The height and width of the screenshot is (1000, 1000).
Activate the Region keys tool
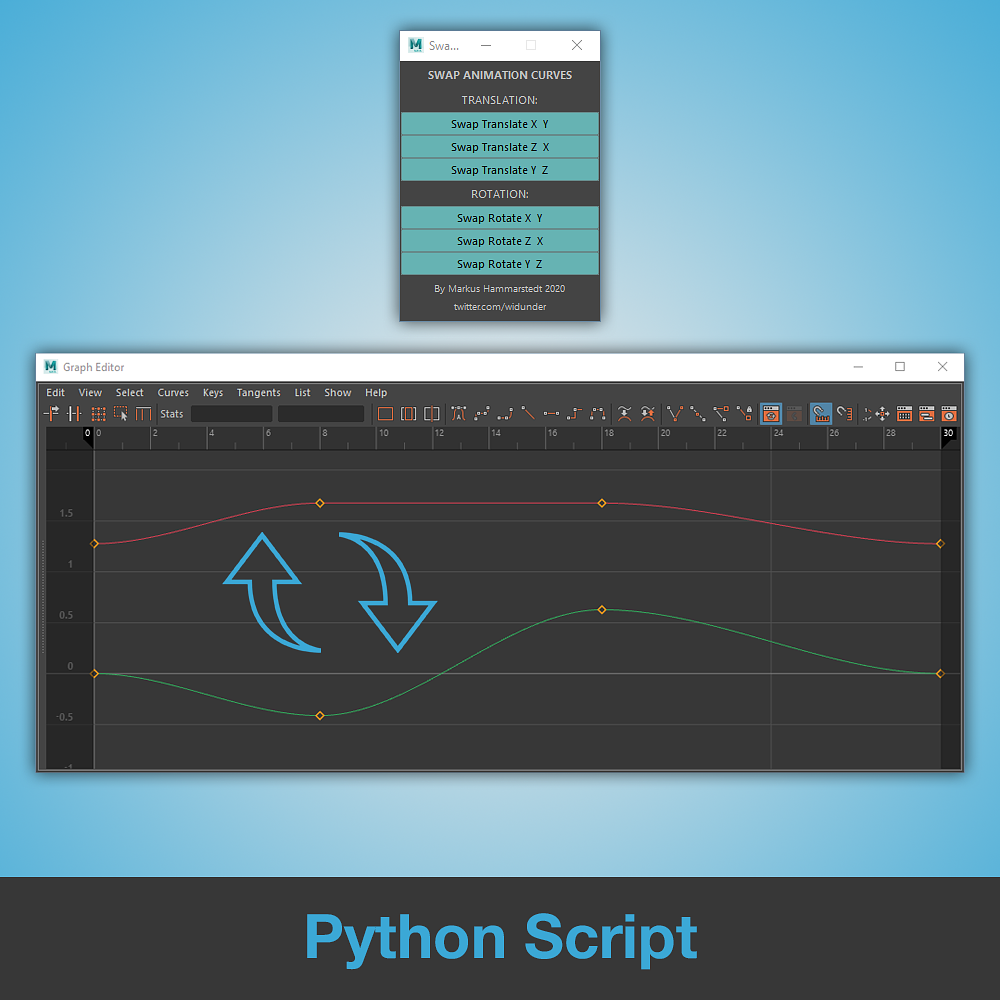[120, 413]
